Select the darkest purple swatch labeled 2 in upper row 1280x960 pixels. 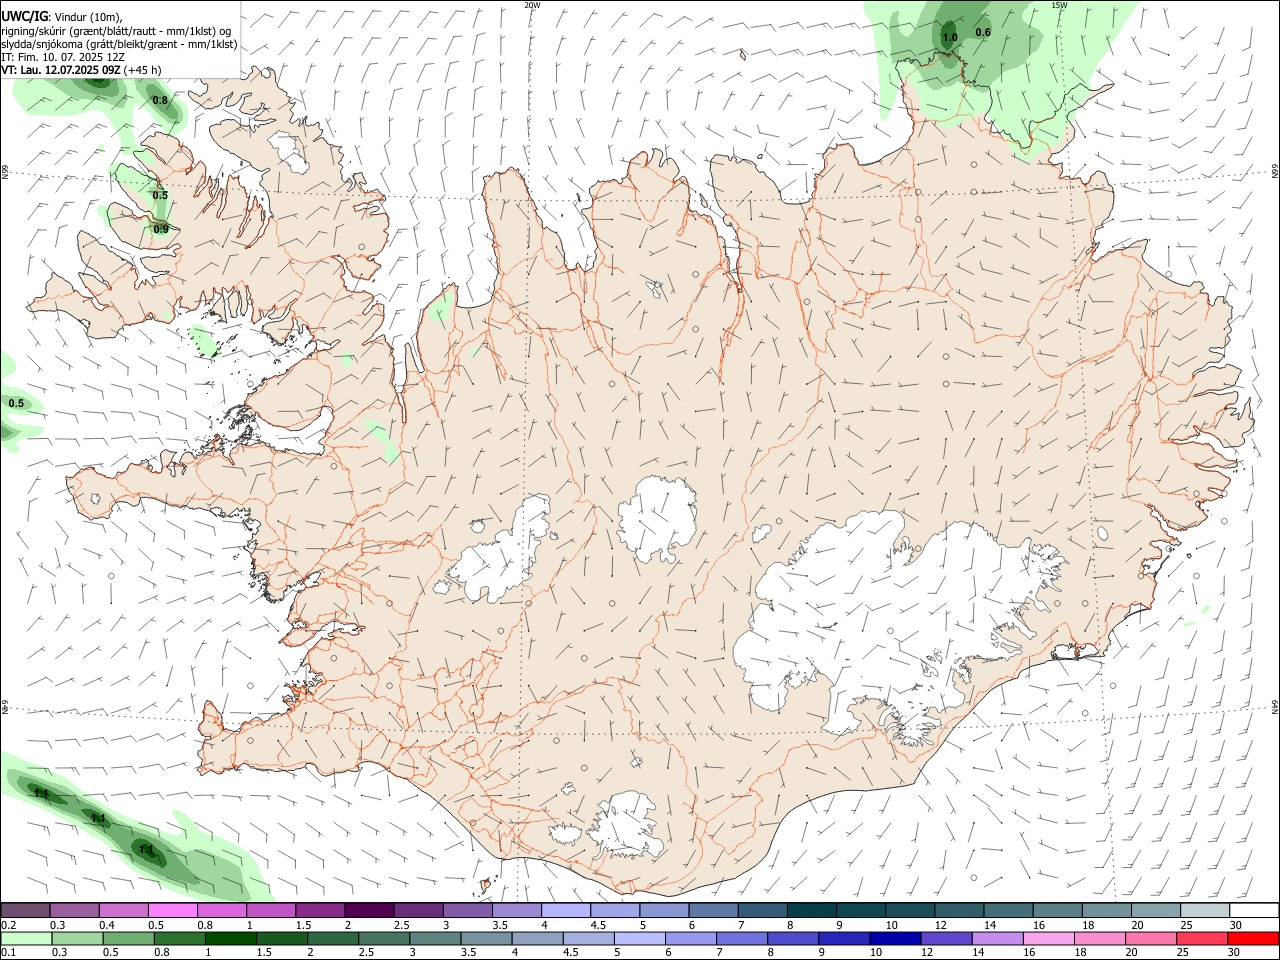369,910
